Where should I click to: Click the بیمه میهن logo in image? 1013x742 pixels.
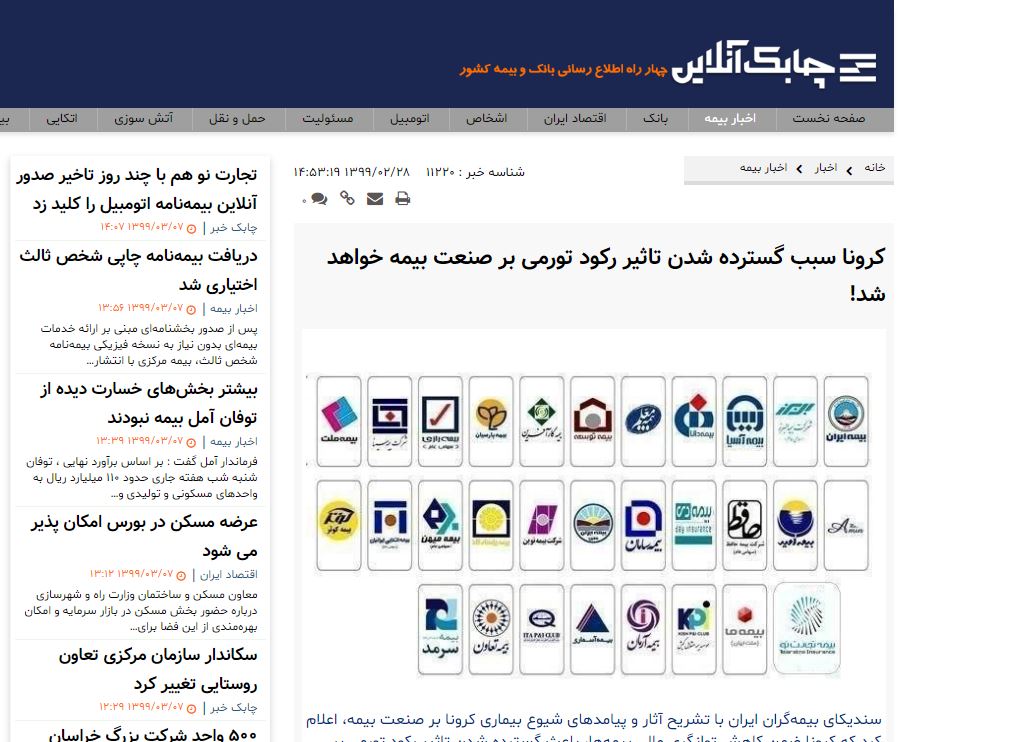(x=440, y=525)
